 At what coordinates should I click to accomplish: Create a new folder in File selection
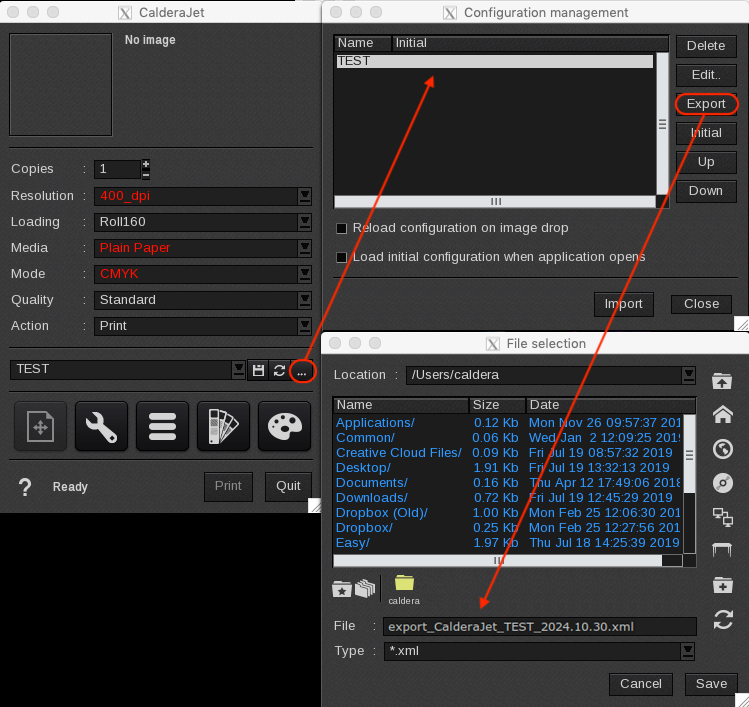722,585
